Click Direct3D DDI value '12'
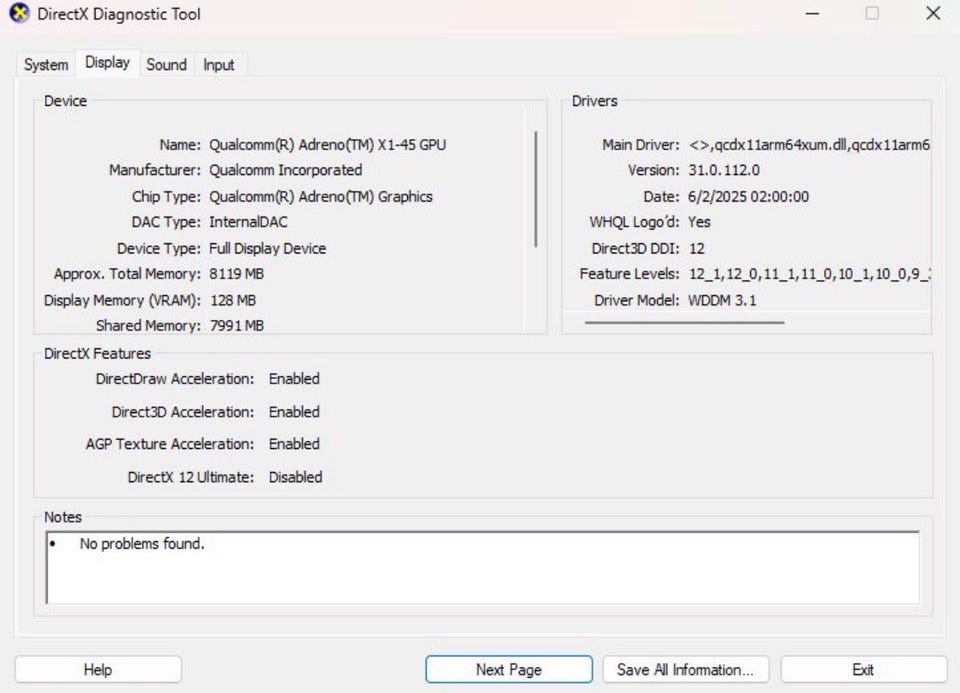 697,249
